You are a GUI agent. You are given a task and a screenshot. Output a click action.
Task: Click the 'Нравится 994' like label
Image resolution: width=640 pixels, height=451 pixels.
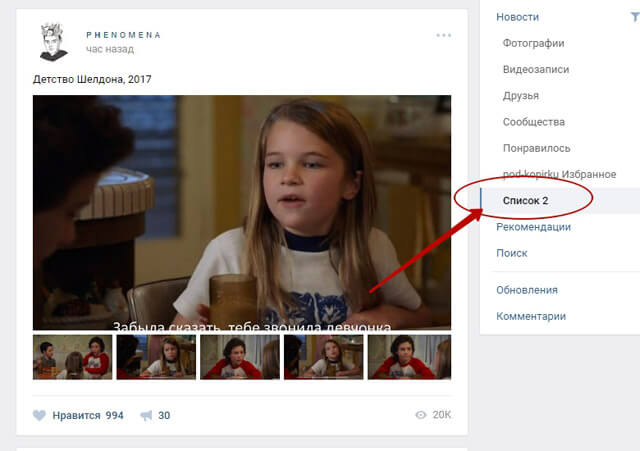pyautogui.click(x=88, y=415)
